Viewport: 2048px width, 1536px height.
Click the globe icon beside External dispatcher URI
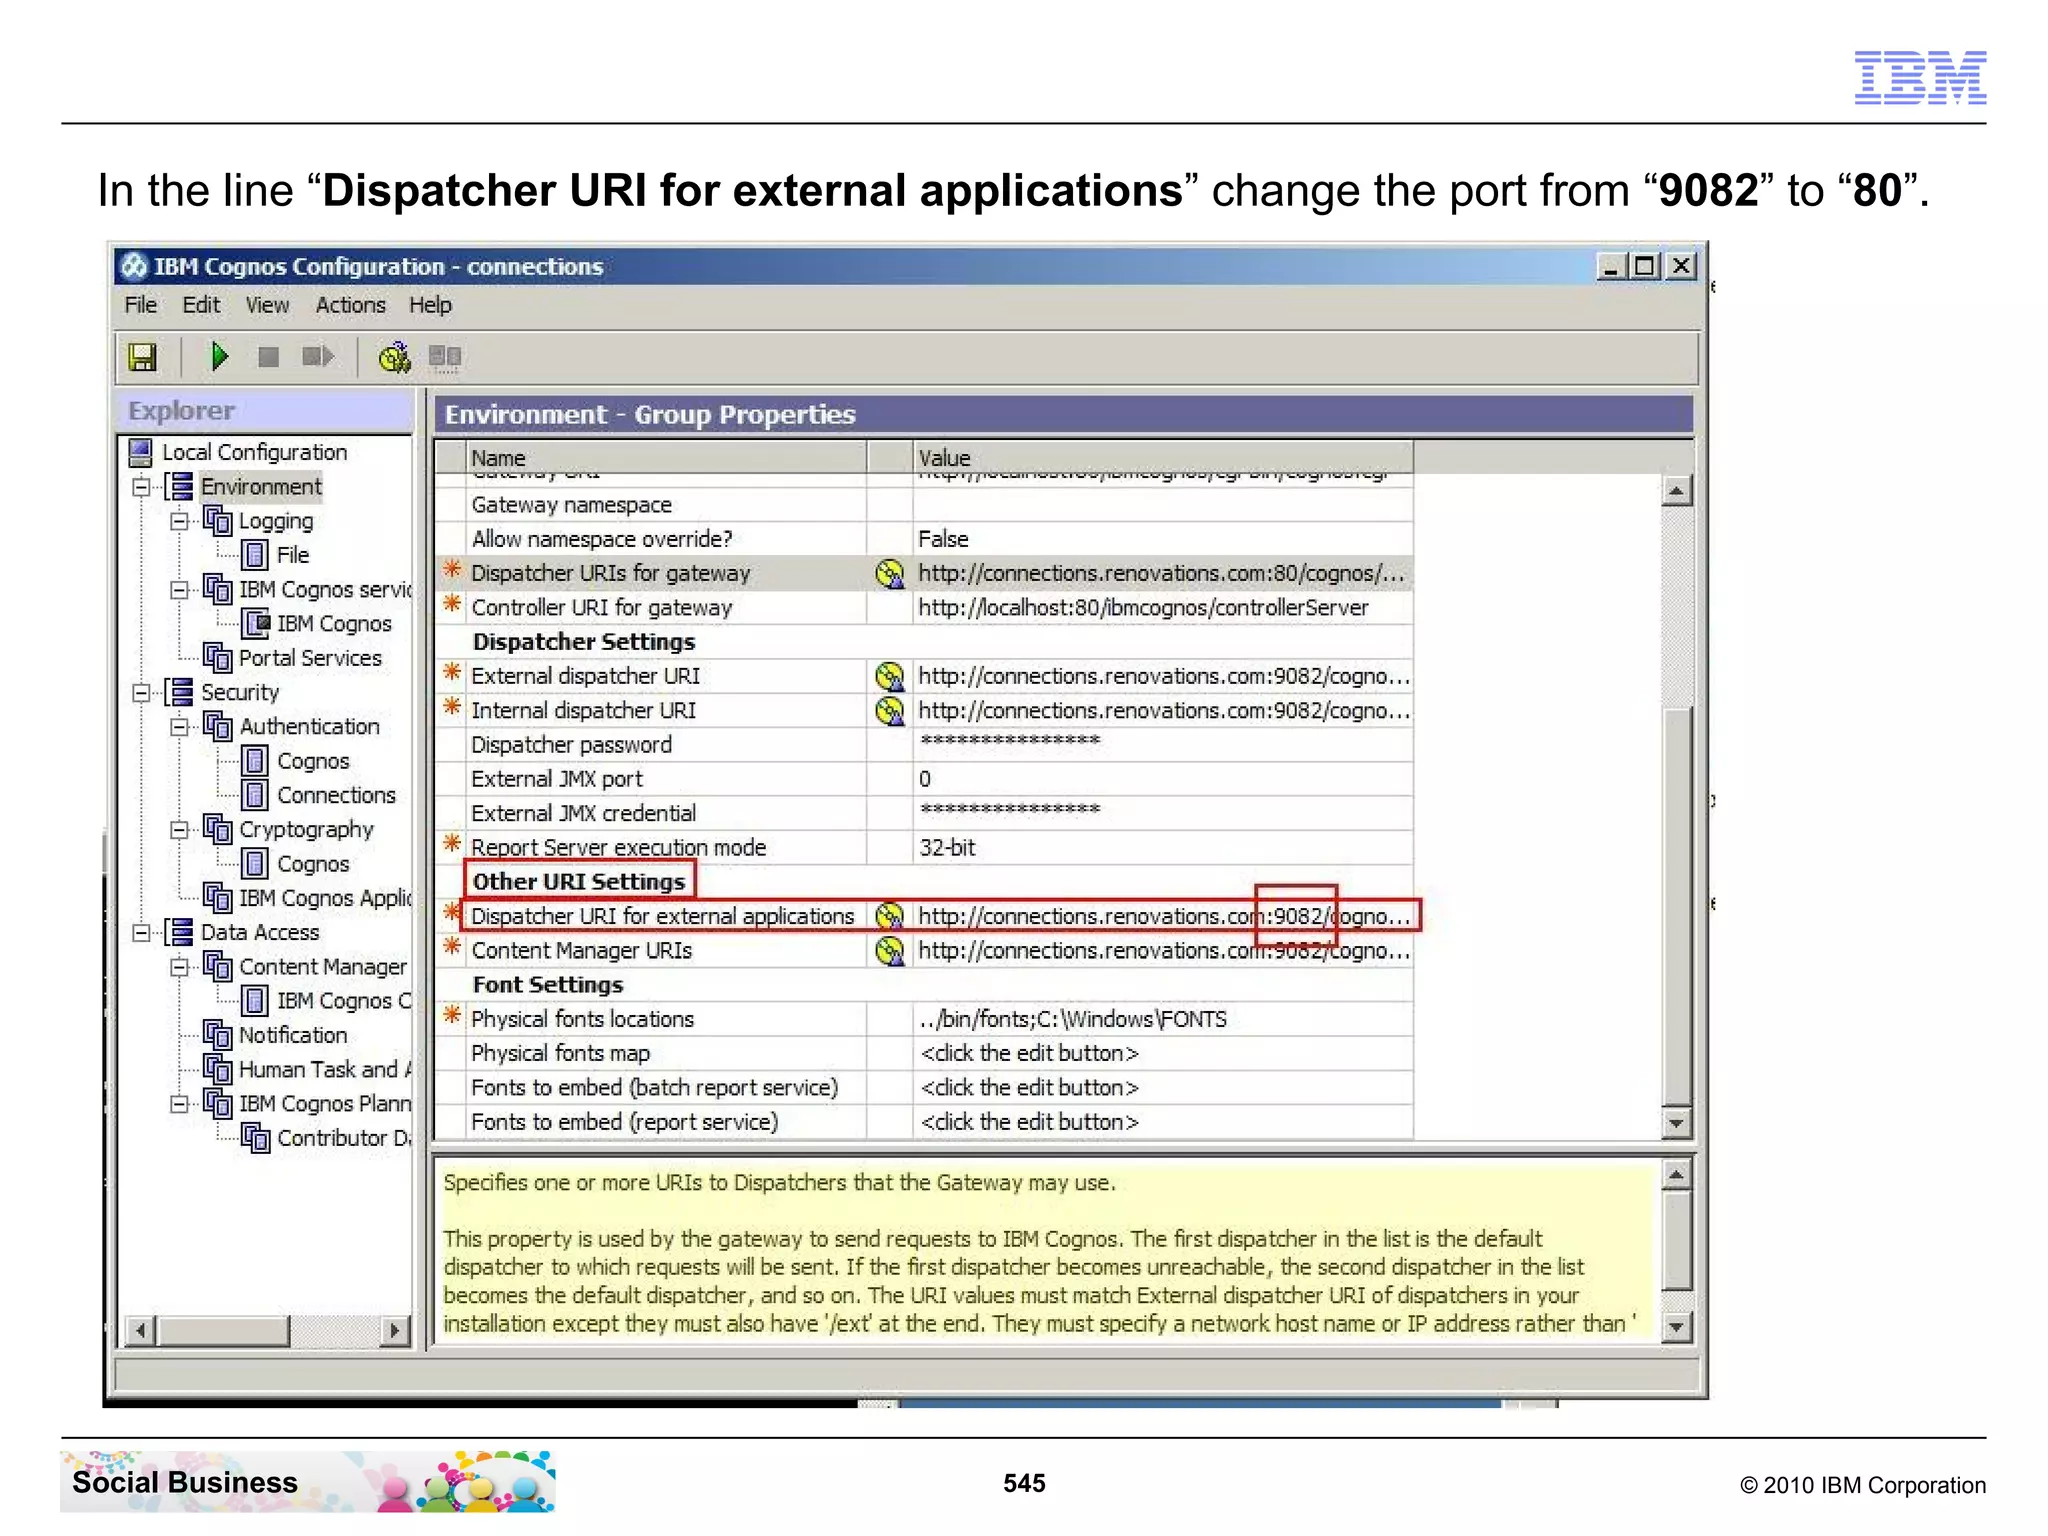pyautogui.click(x=889, y=677)
